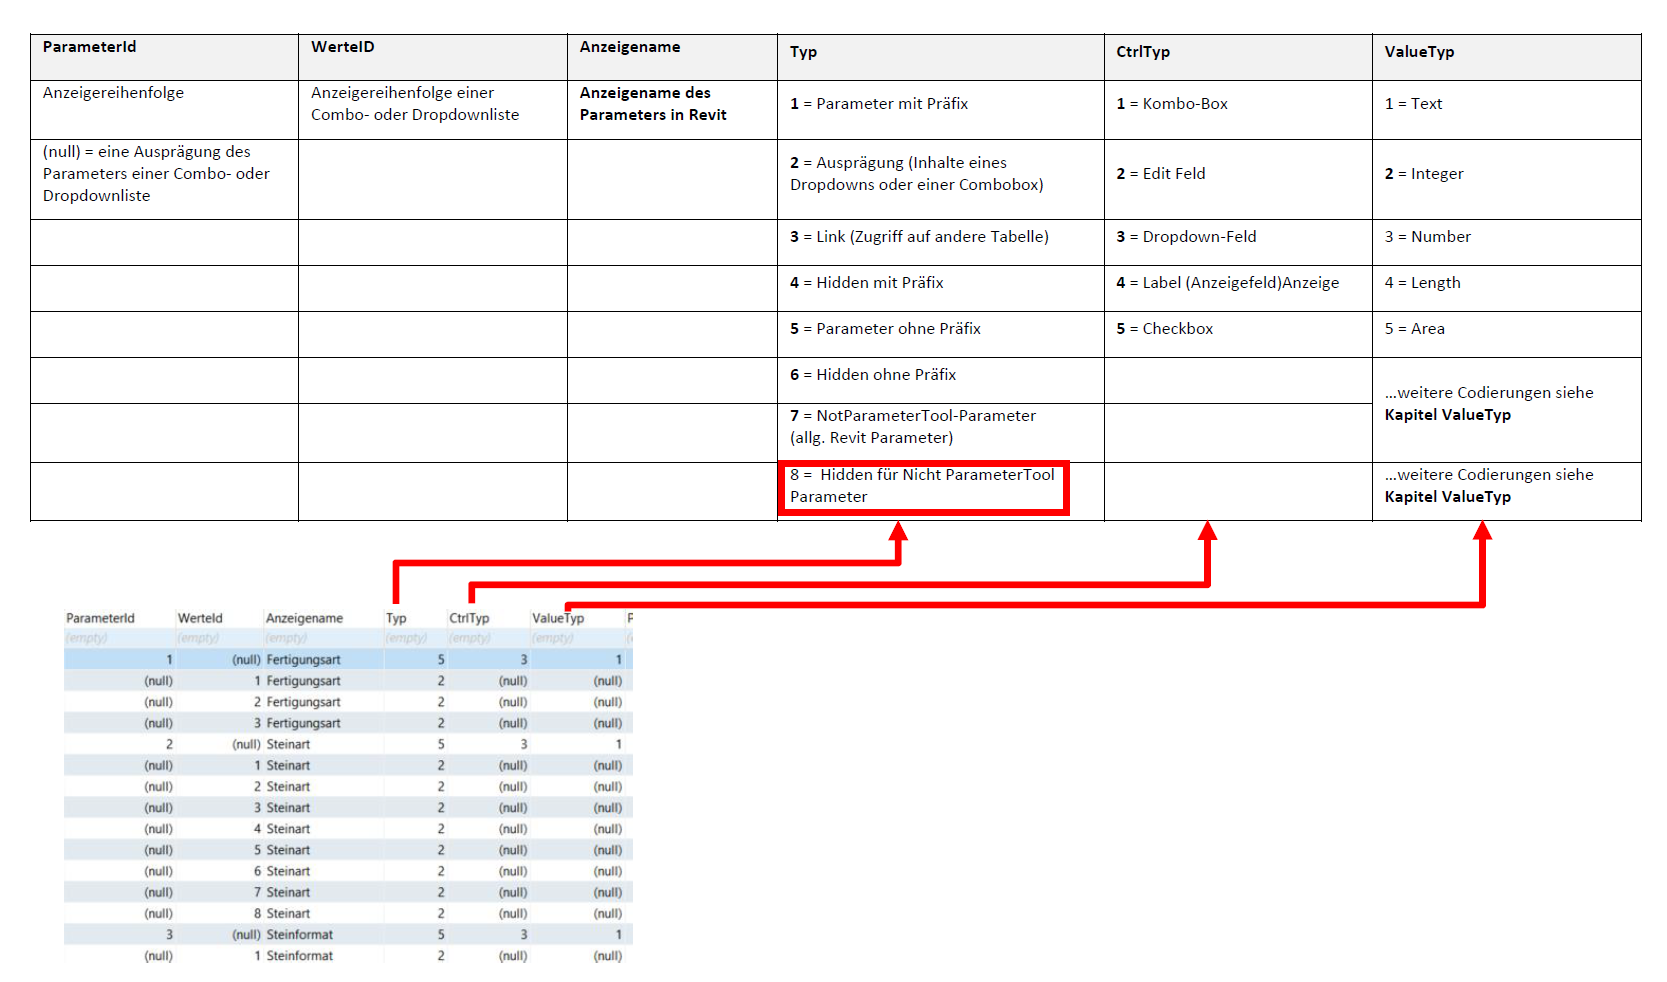Click the ParameterId column header in data grid
The image size is (1667, 982).
pos(100,618)
